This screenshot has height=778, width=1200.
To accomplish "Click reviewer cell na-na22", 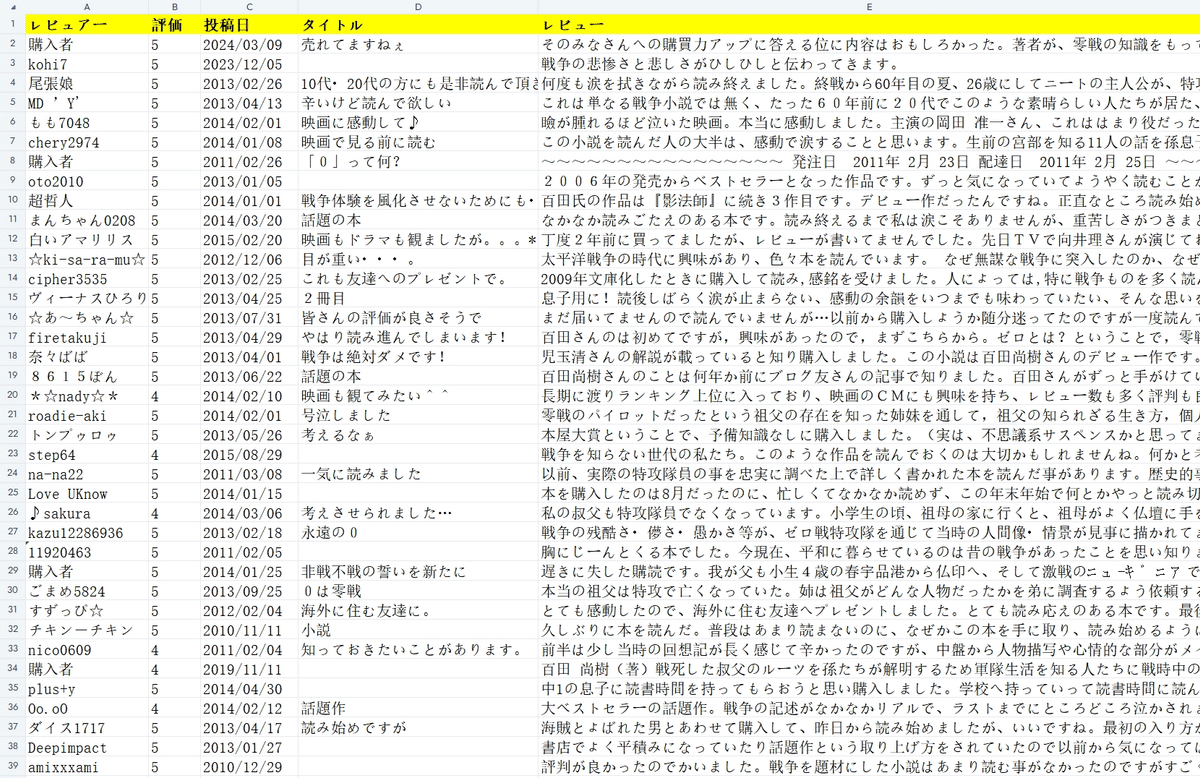I will [87, 473].
